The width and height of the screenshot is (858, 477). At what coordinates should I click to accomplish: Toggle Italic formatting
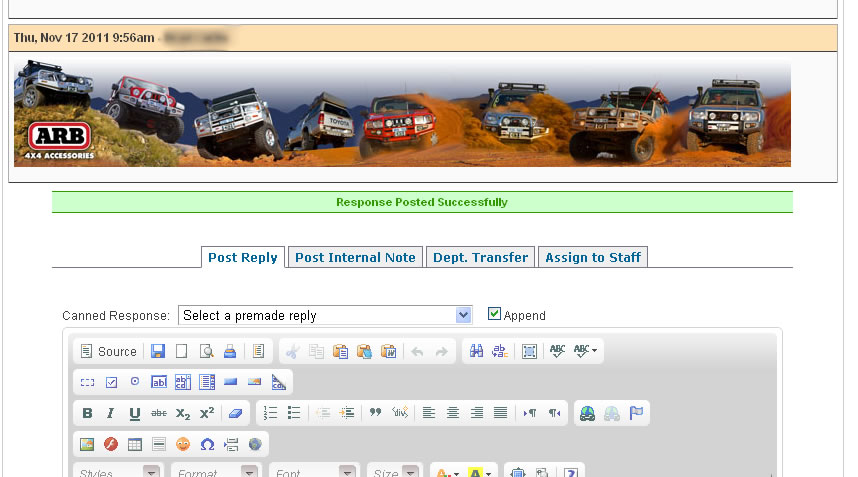tap(111, 414)
